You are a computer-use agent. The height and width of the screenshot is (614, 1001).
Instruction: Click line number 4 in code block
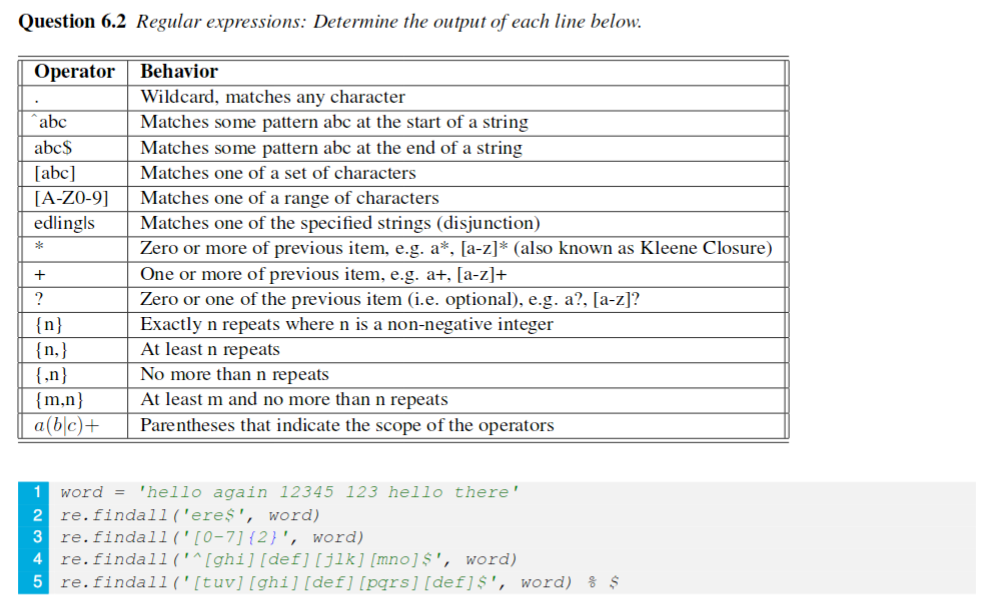point(36,560)
